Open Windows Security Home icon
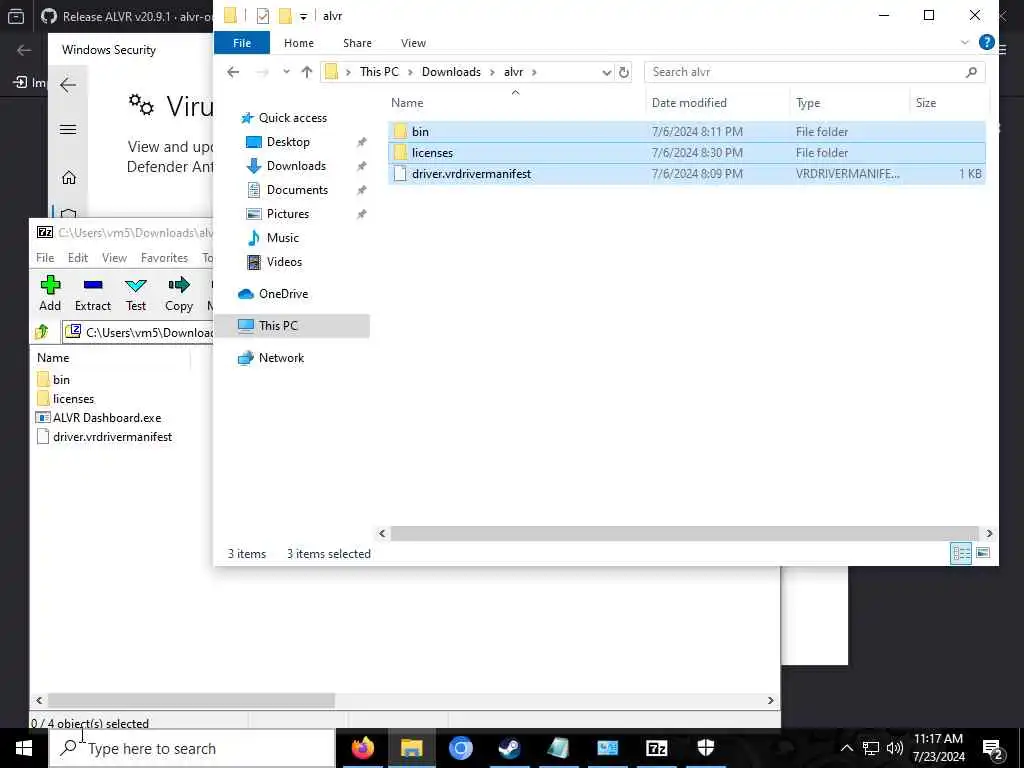 point(69,178)
